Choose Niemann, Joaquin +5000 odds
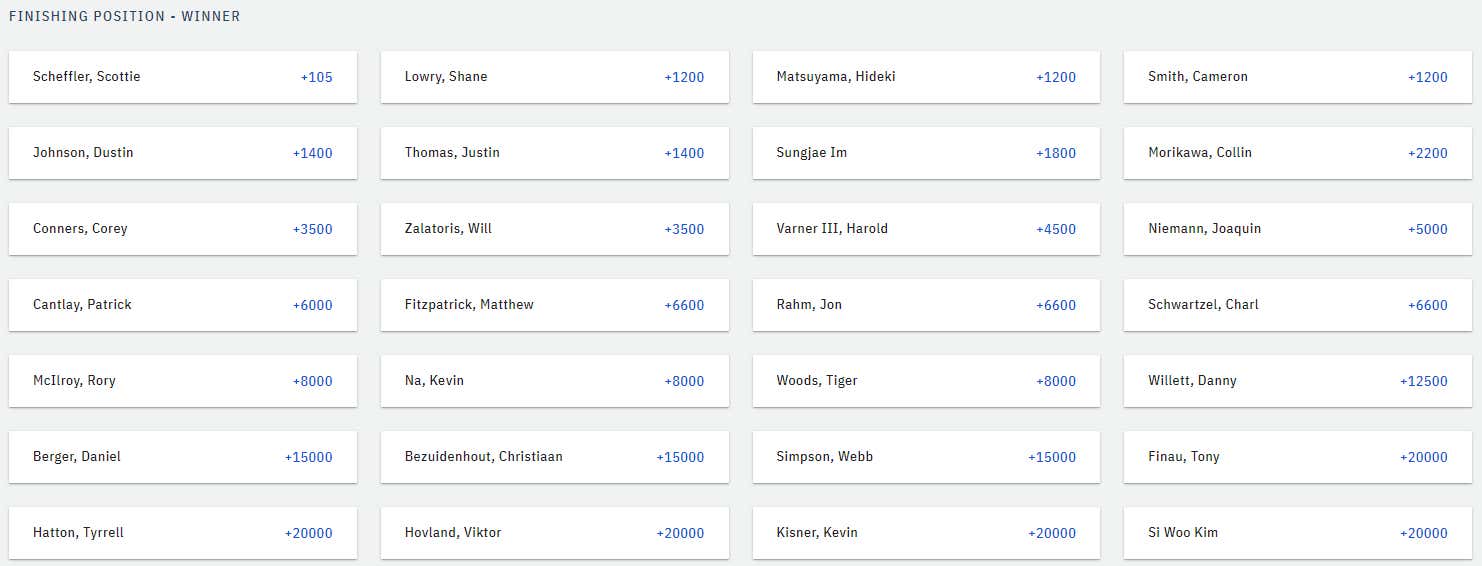The image size is (1482, 566). pyautogui.click(x=1298, y=229)
